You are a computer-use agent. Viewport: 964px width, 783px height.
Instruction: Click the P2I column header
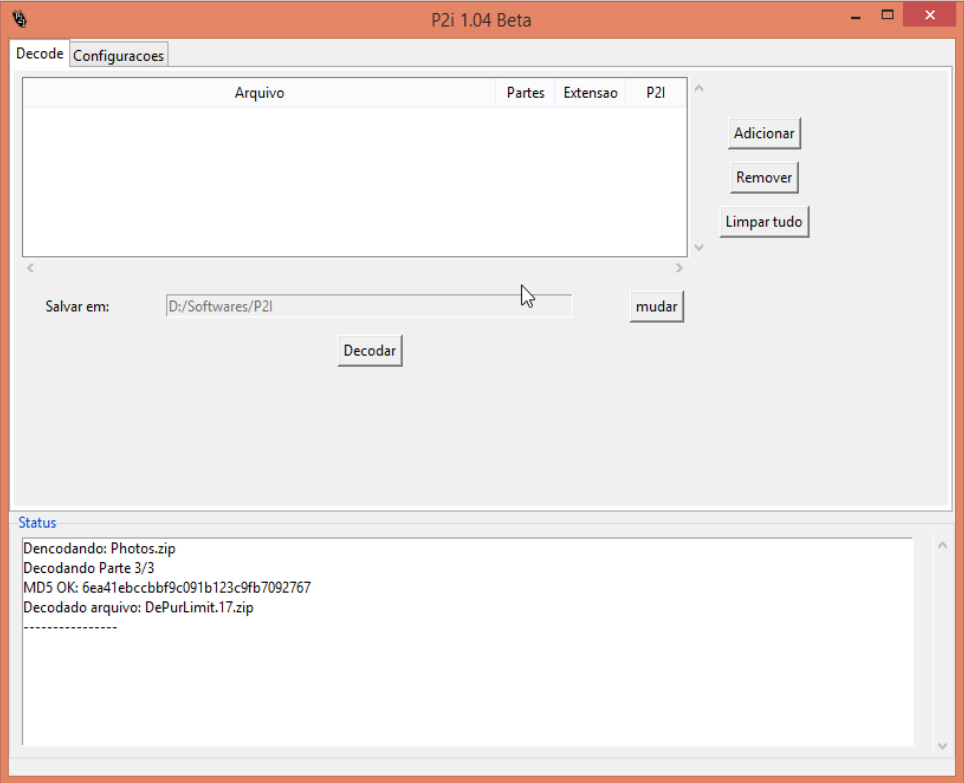coord(655,93)
